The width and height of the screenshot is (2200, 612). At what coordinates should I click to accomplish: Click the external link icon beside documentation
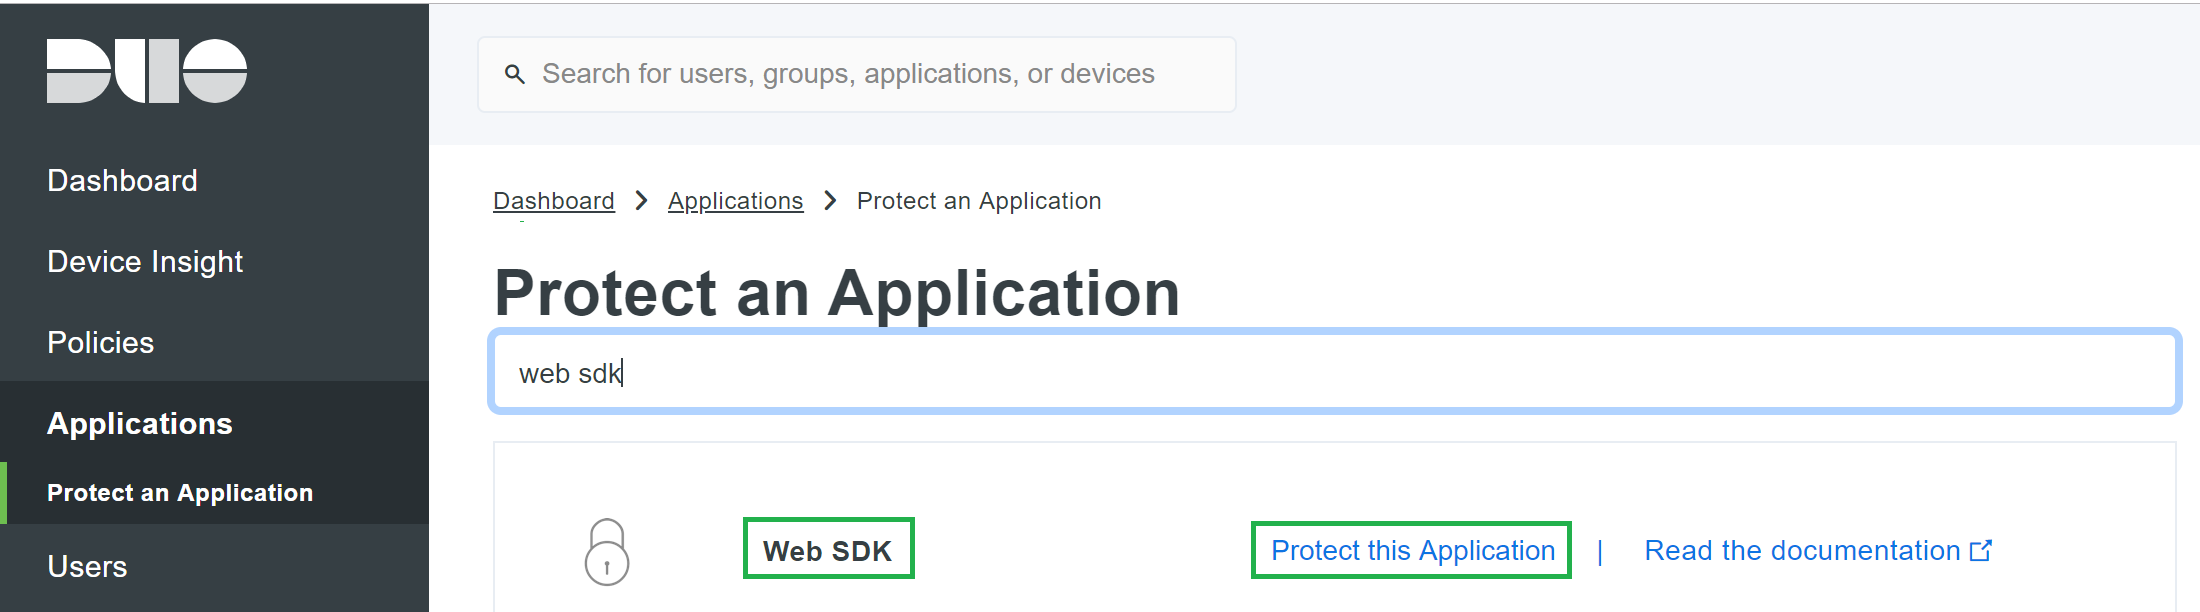coord(1981,550)
